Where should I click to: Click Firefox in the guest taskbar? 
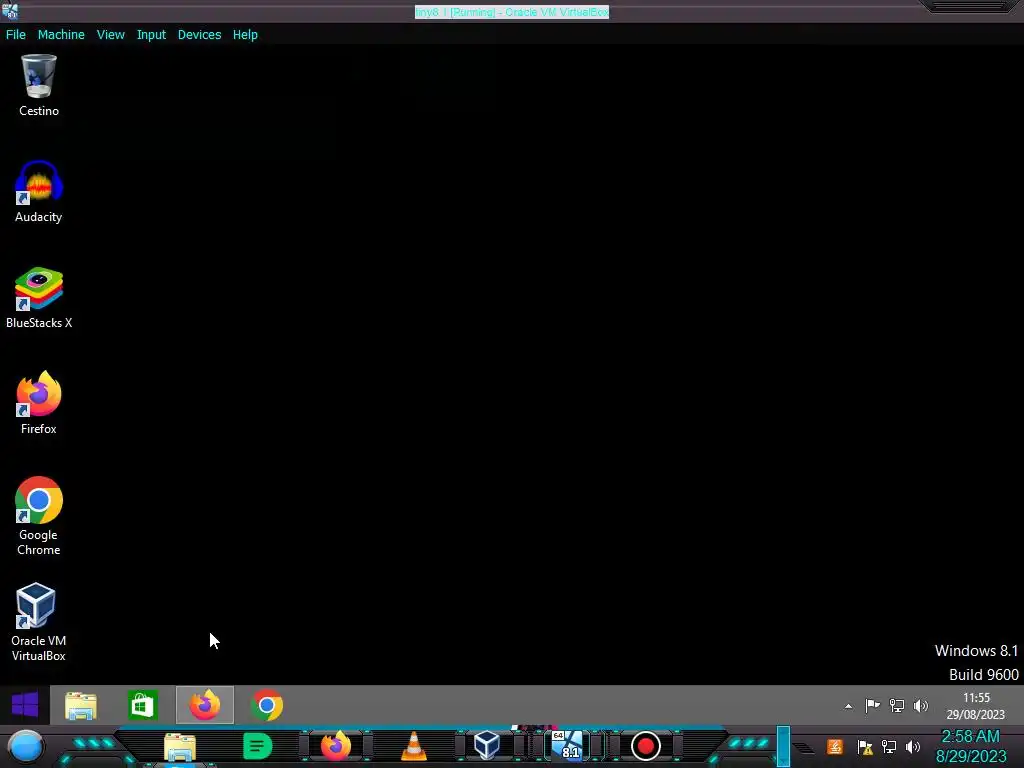204,705
